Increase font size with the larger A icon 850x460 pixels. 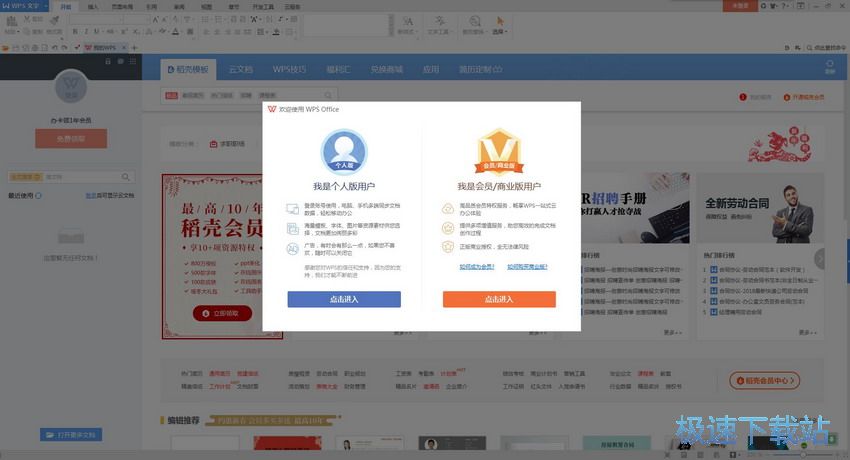tap(156, 20)
